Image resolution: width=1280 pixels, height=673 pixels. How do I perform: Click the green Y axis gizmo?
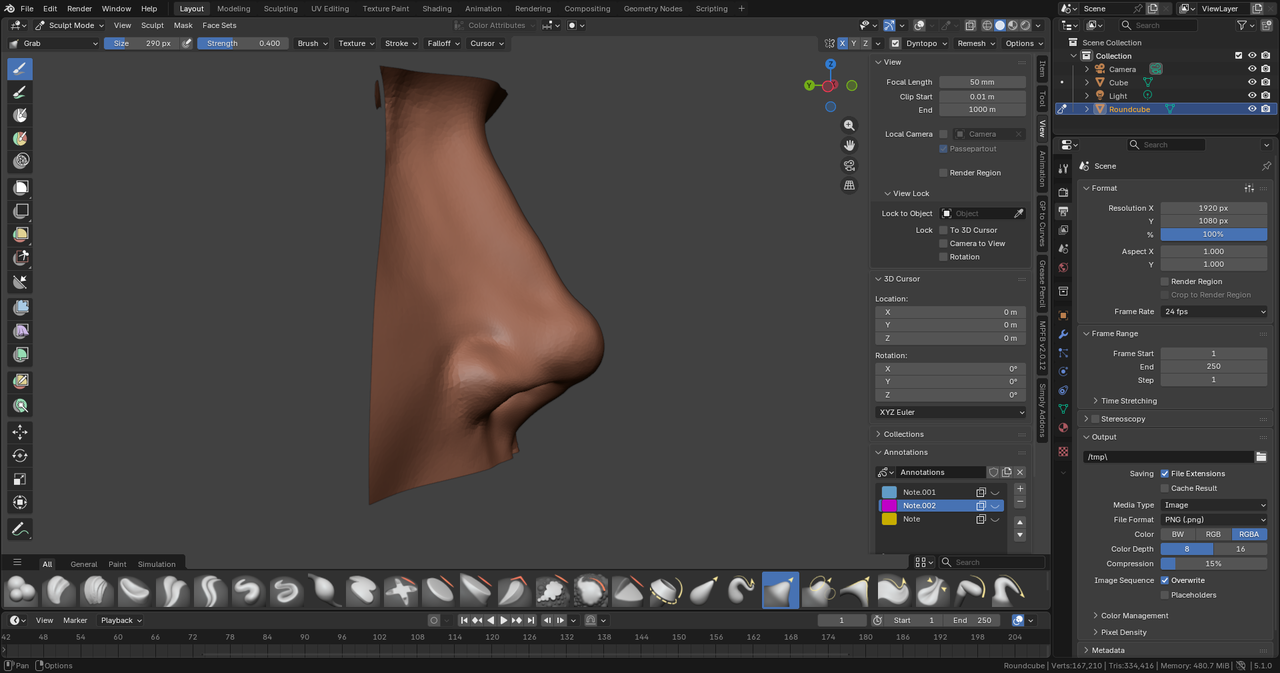tap(809, 86)
